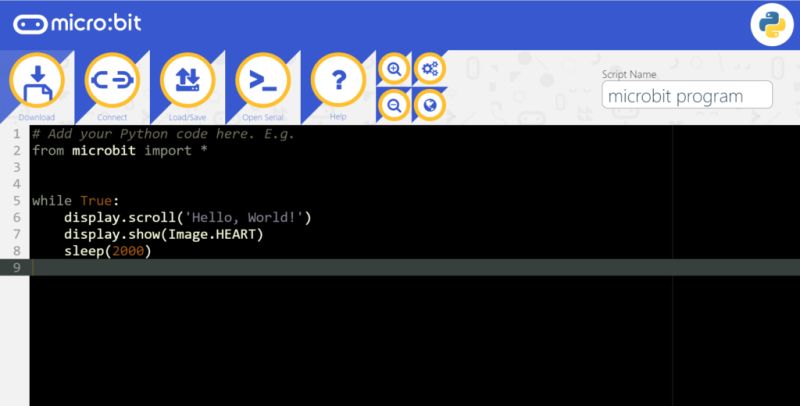Click the Connect micro:bit icon
The image size is (800, 406).
click(x=112, y=80)
